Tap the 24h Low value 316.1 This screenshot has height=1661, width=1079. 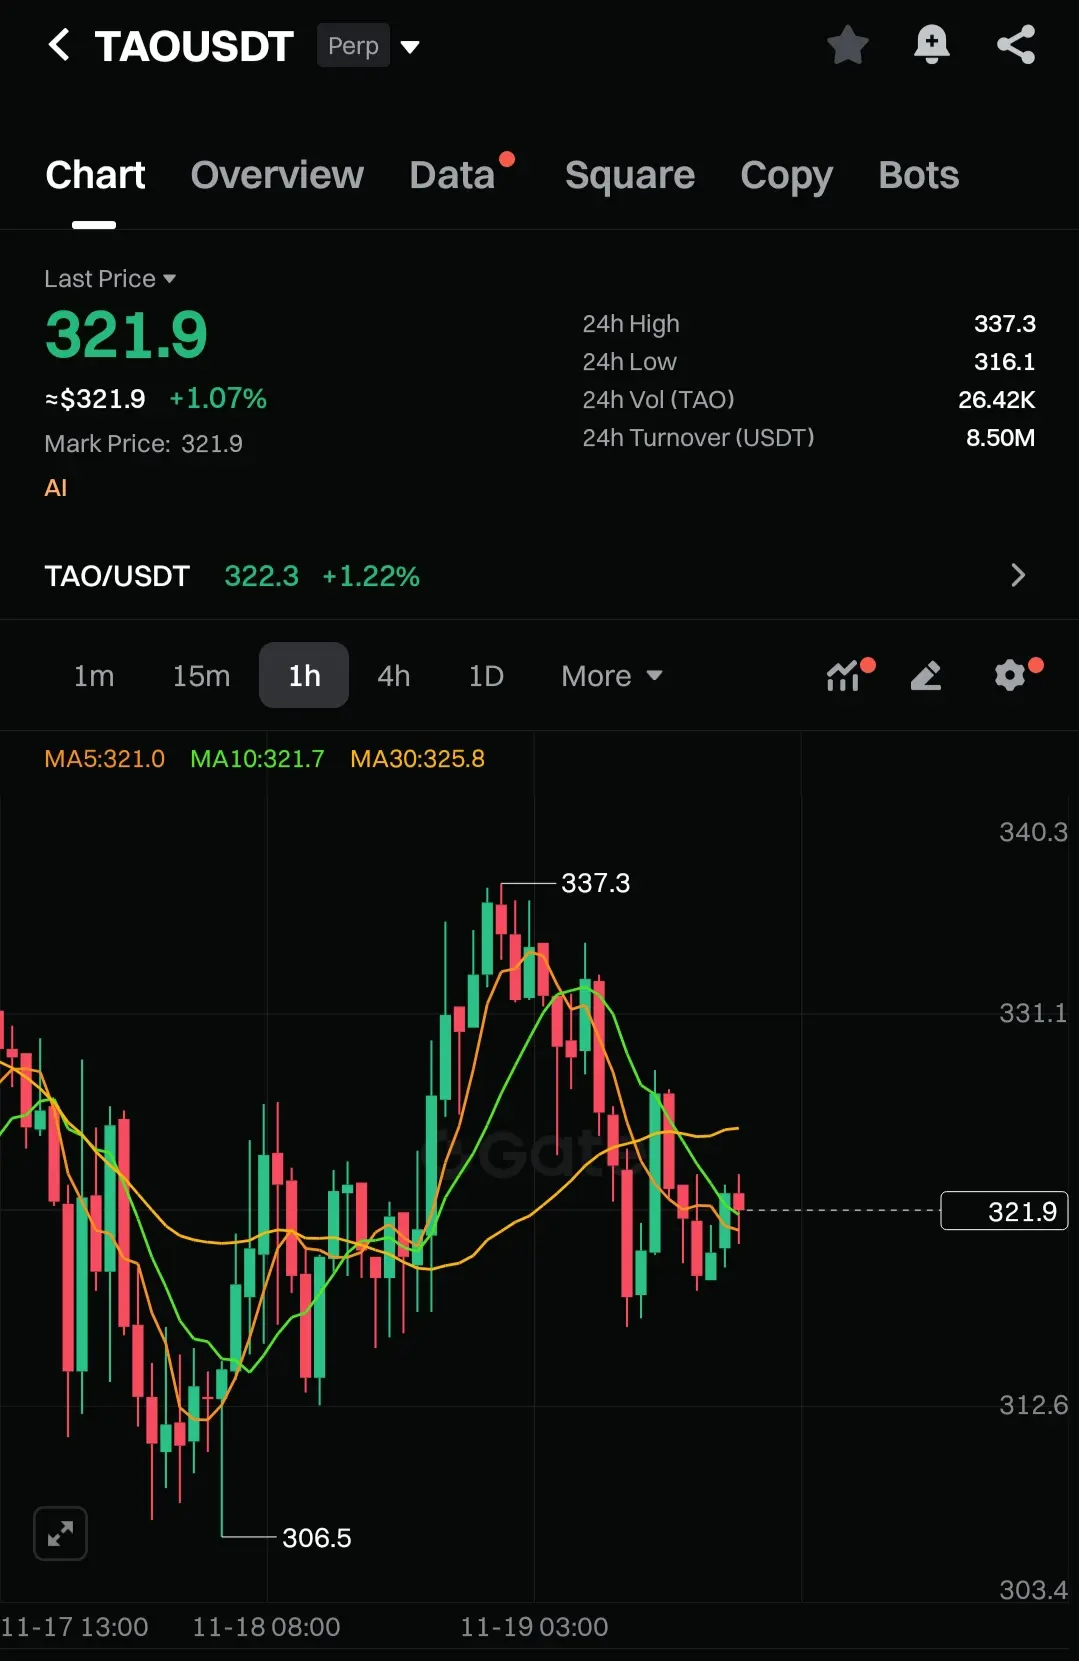tap(1004, 361)
